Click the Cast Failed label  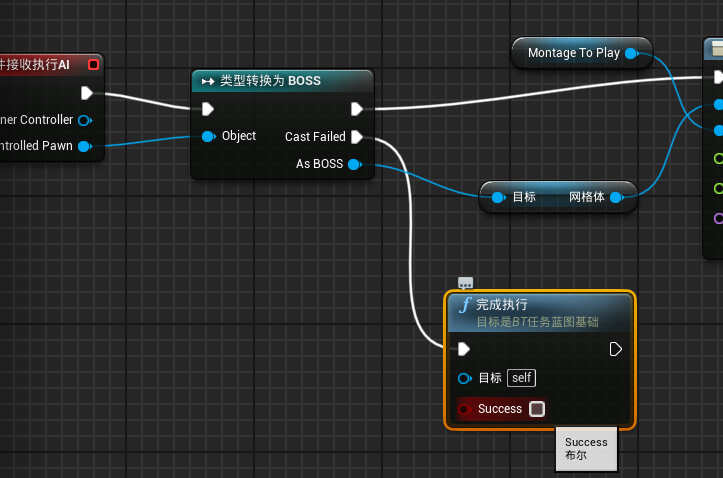pos(315,137)
